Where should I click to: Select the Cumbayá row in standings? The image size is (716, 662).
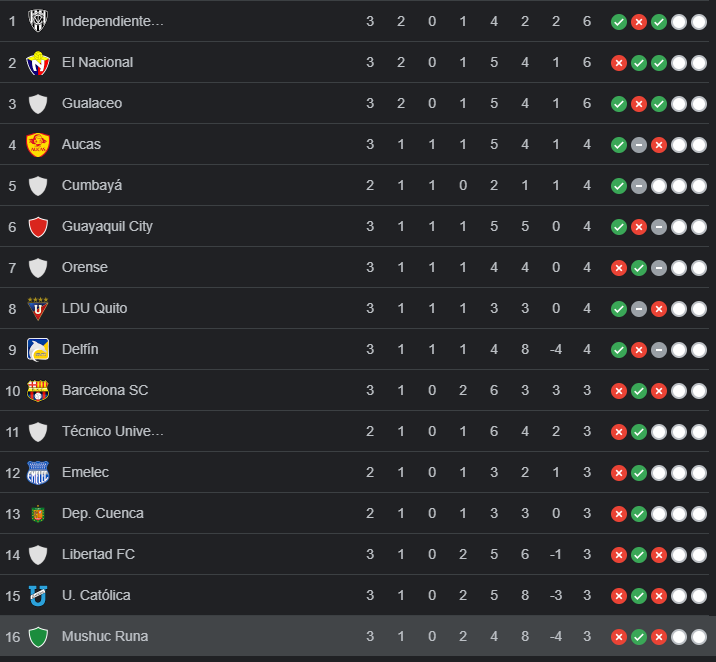coord(300,185)
